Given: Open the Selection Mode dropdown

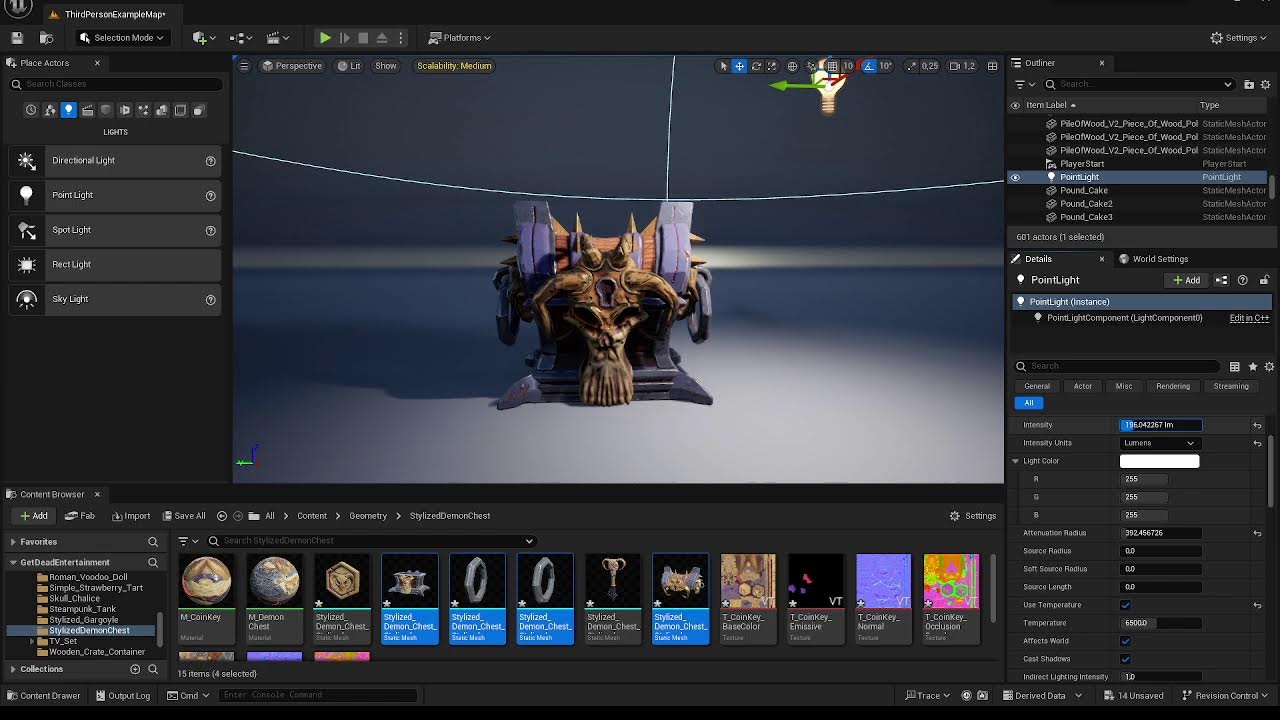Looking at the screenshot, I should point(121,38).
